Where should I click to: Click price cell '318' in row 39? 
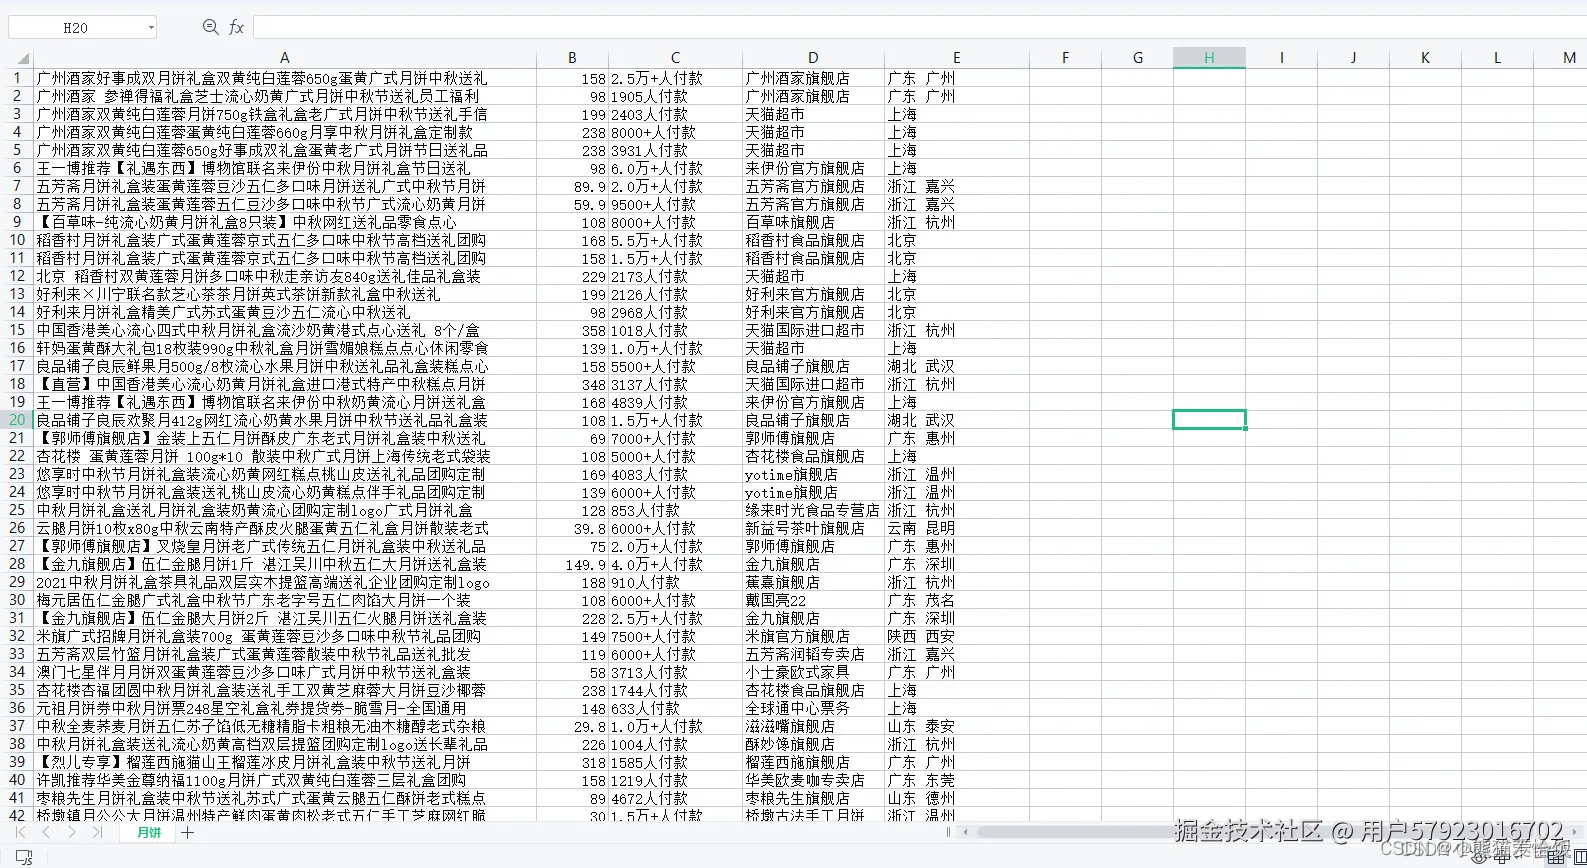[572, 762]
